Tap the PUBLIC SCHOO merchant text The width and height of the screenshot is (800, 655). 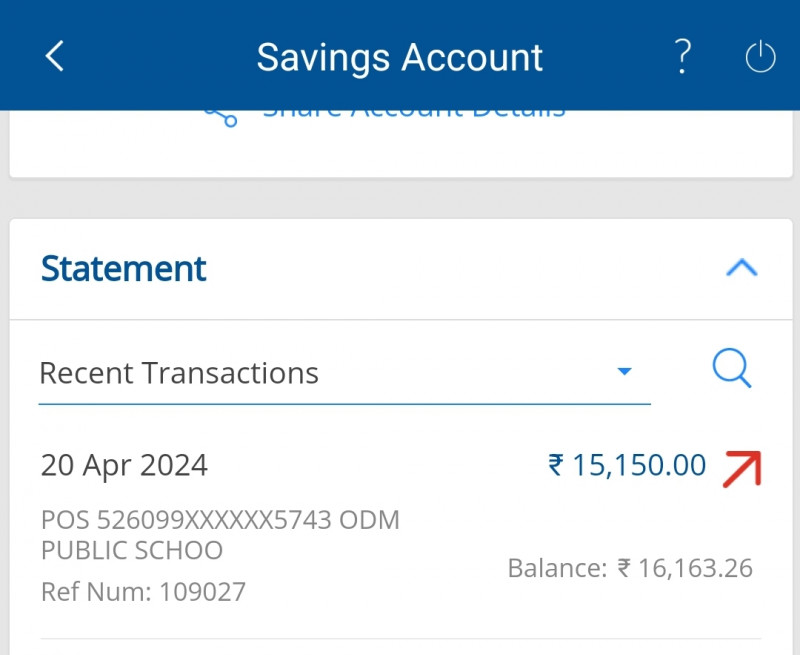coord(132,550)
